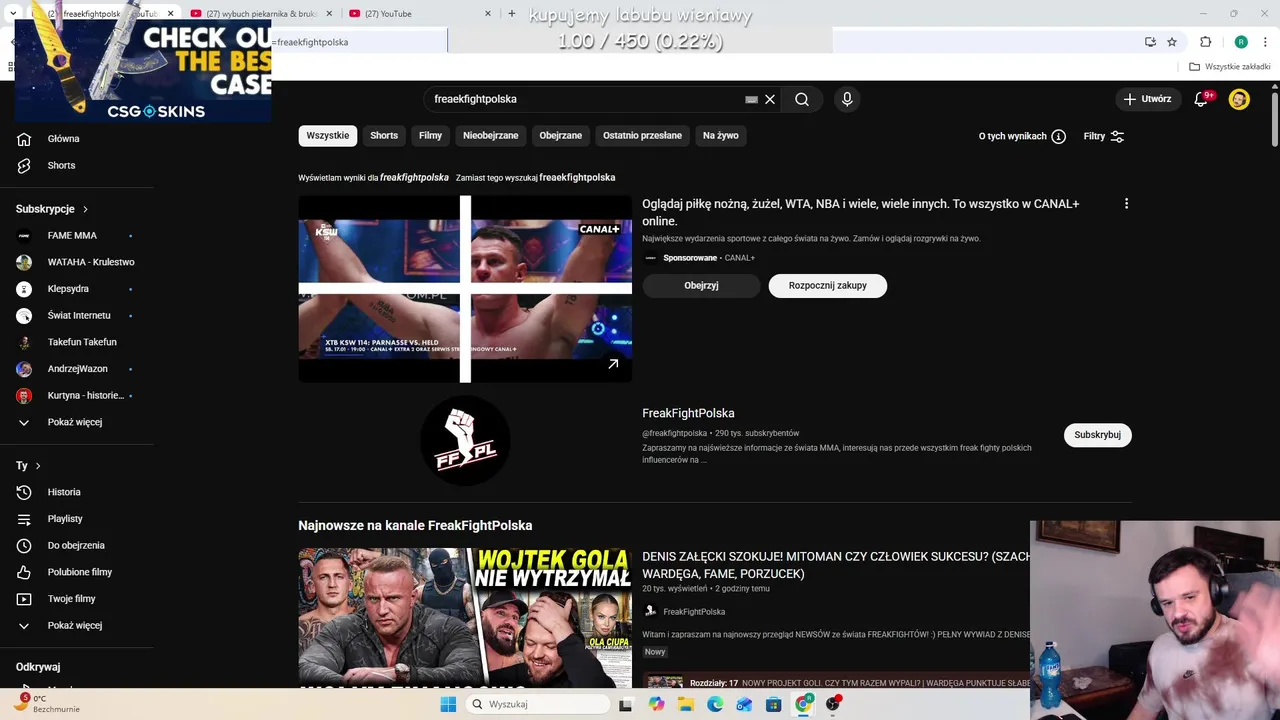Open the YouTube account avatar menu
The width and height of the screenshot is (1280, 720).
tap(1239, 99)
